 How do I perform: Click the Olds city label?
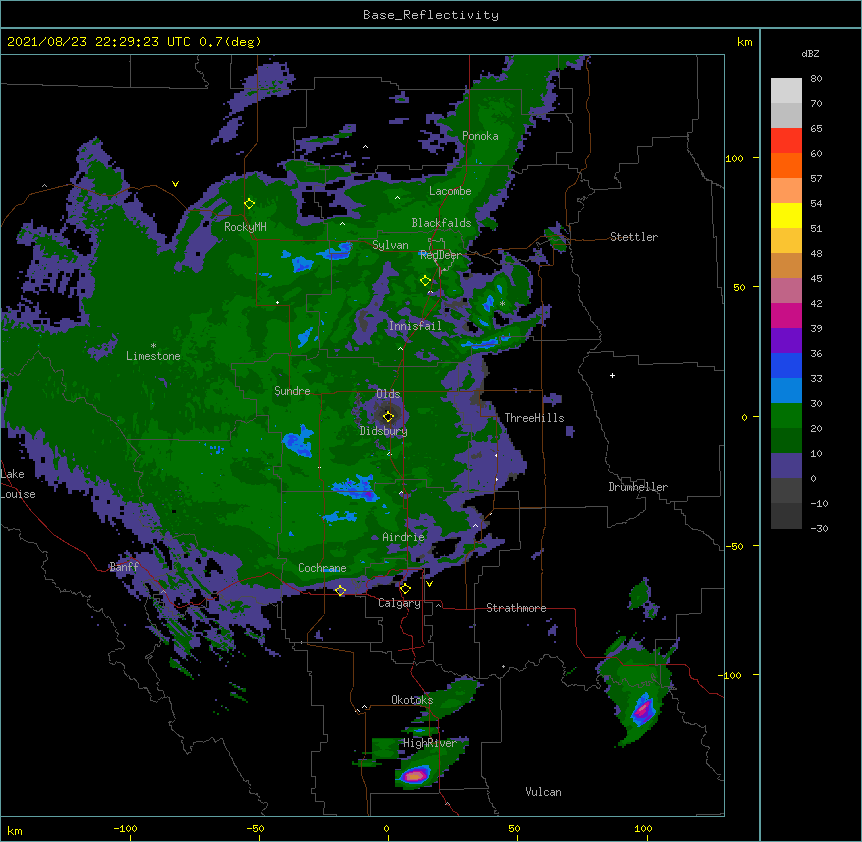pyautogui.click(x=388, y=394)
